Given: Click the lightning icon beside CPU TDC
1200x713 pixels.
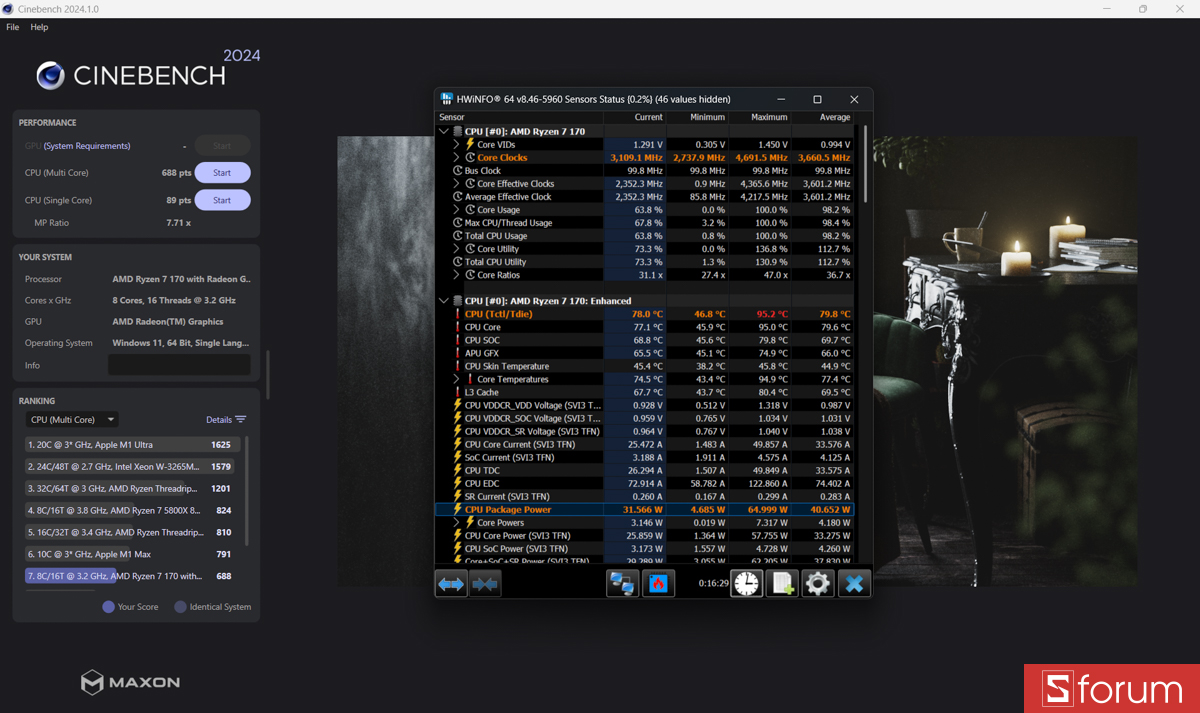Looking at the screenshot, I should coord(458,470).
